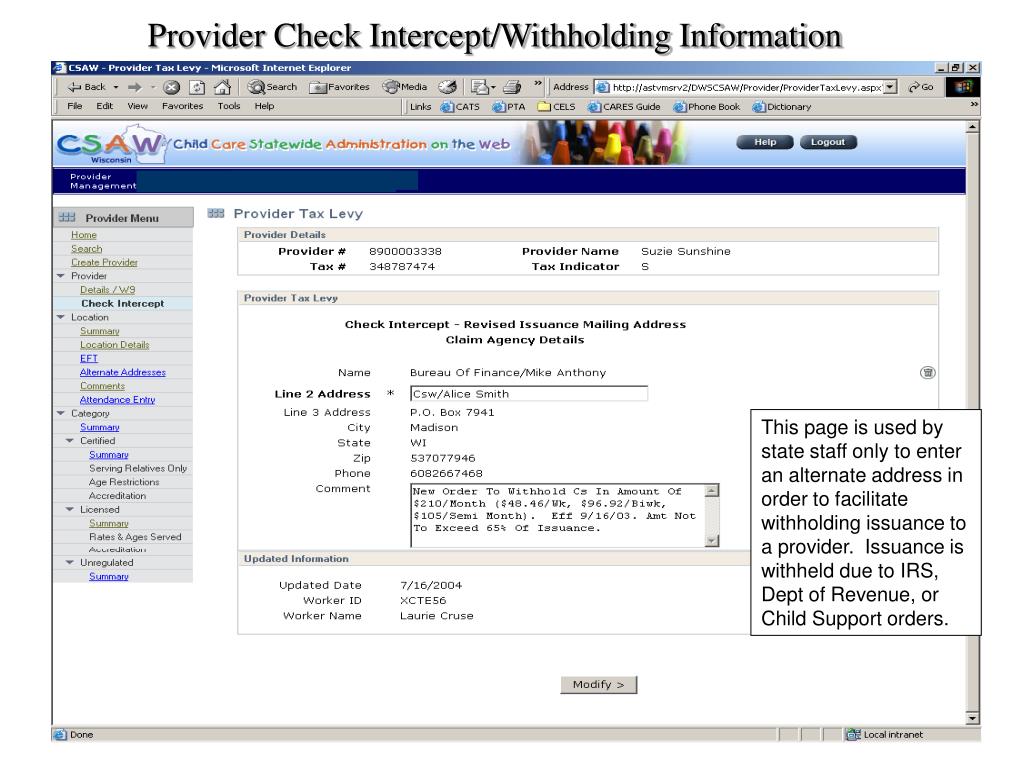Click page scrollbar down arrow
1024x768 pixels.
pyautogui.click(x=972, y=718)
